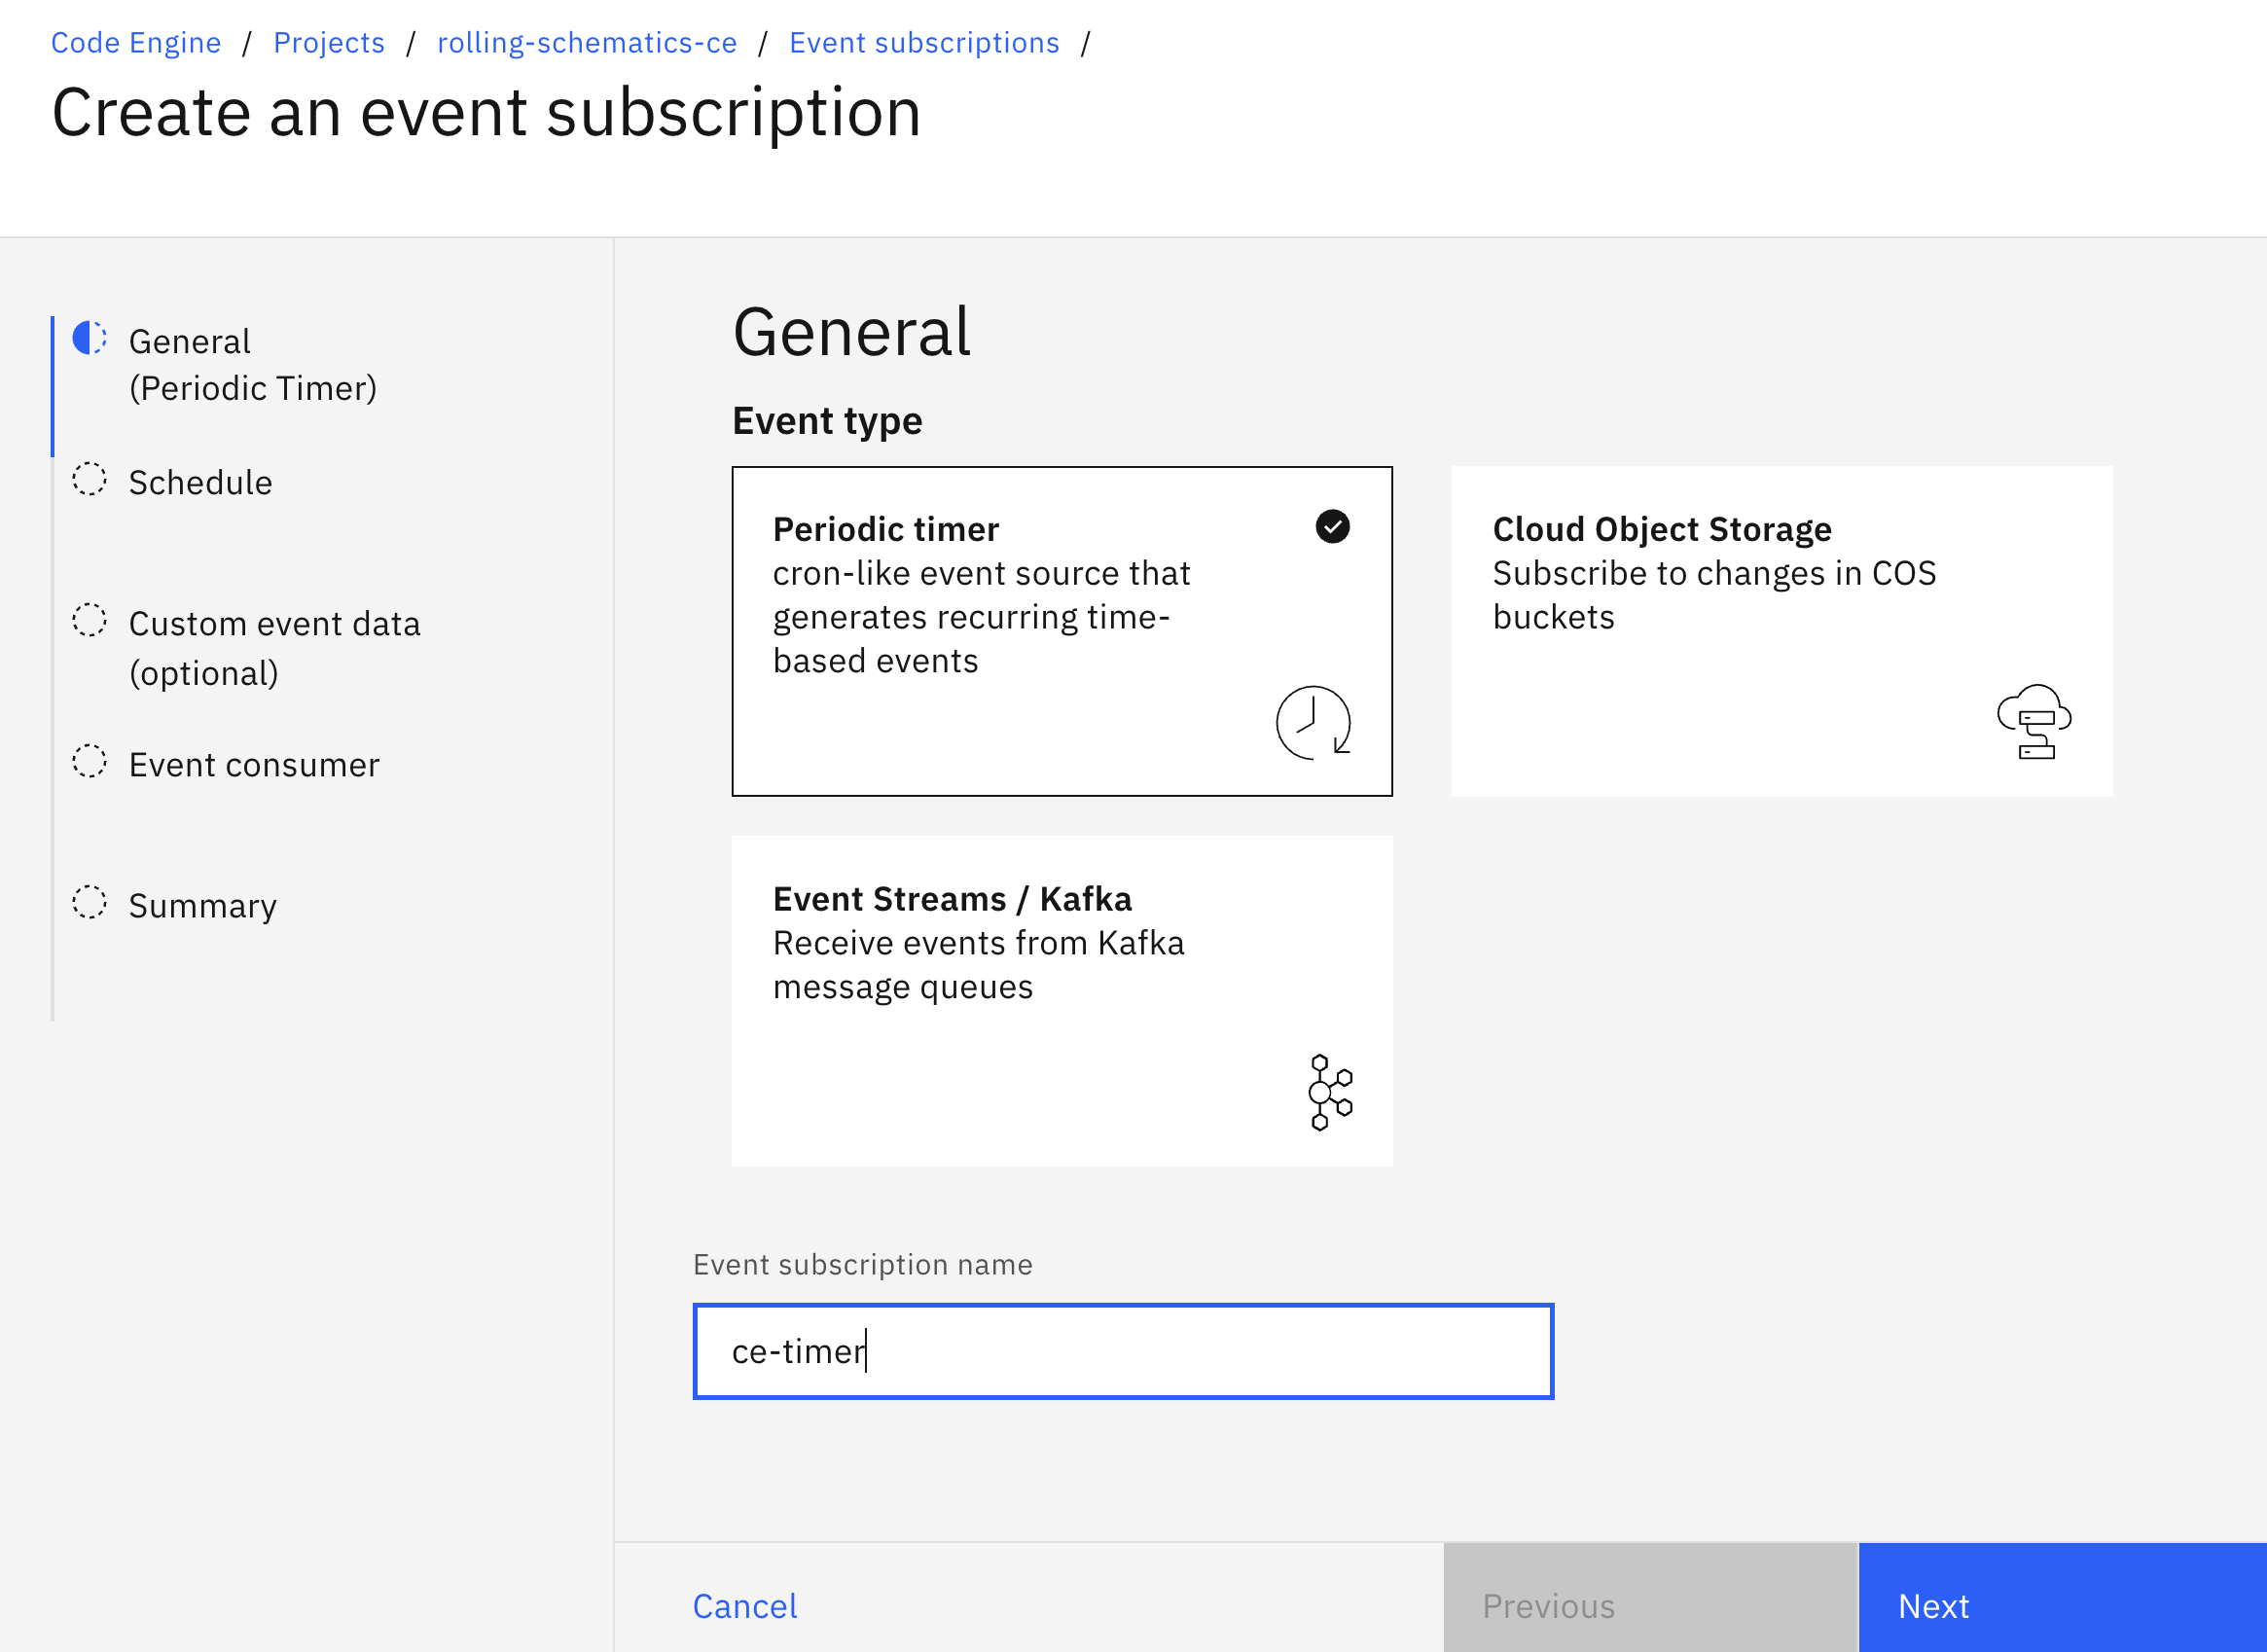Click the Custom event data step circle
Screen dimensions: 2267x1652
pyautogui.click(x=89, y=620)
